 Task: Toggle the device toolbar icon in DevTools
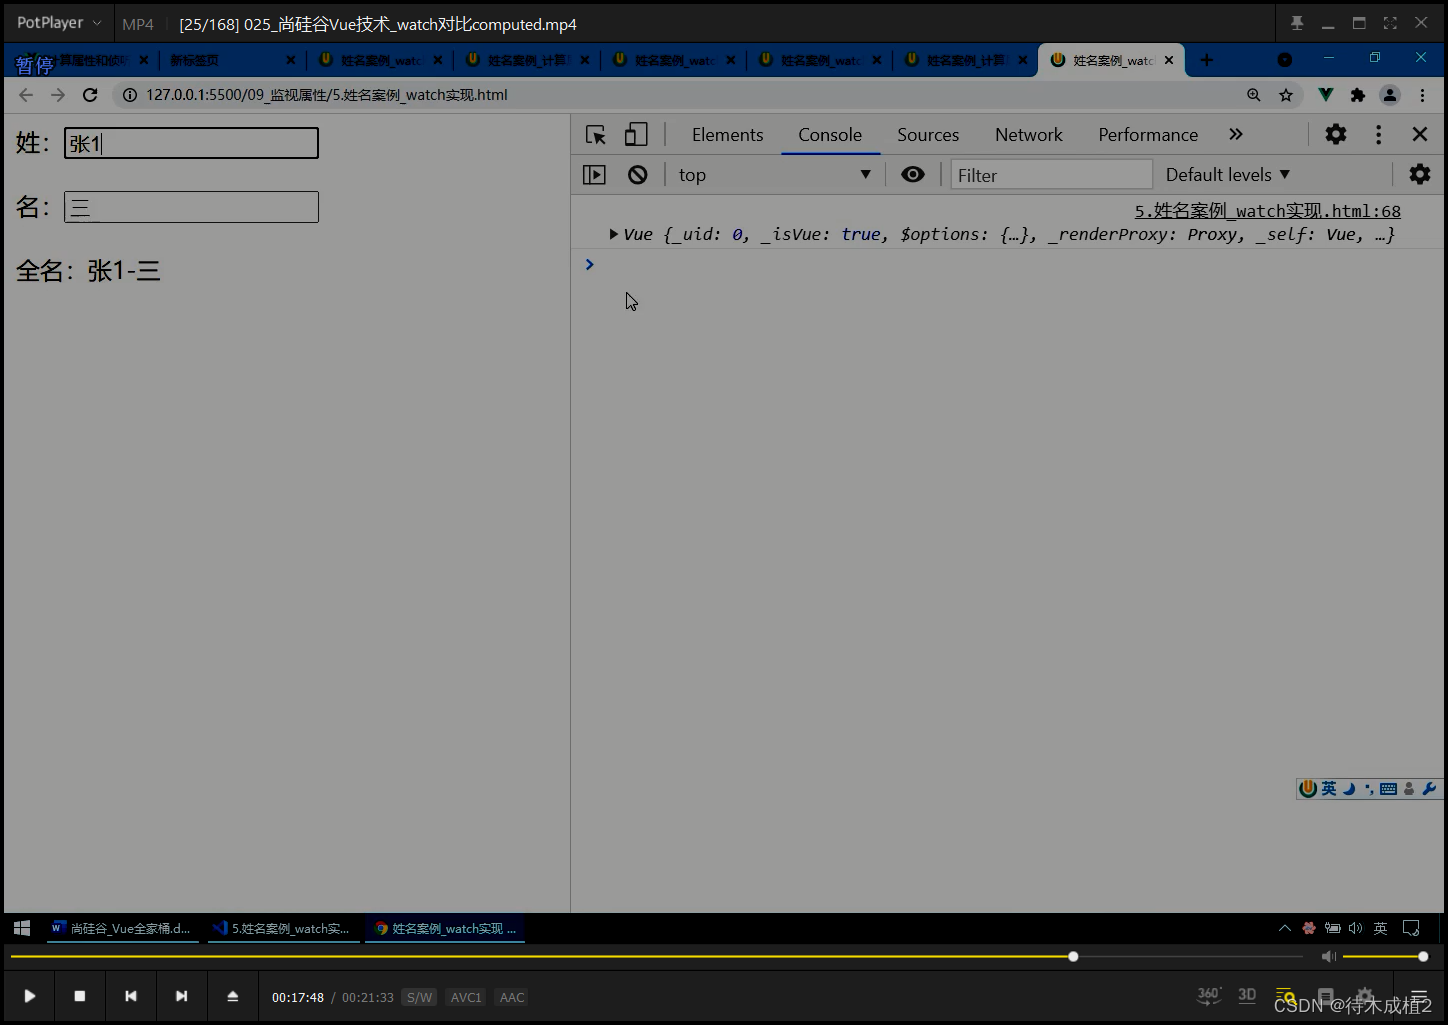click(x=636, y=135)
